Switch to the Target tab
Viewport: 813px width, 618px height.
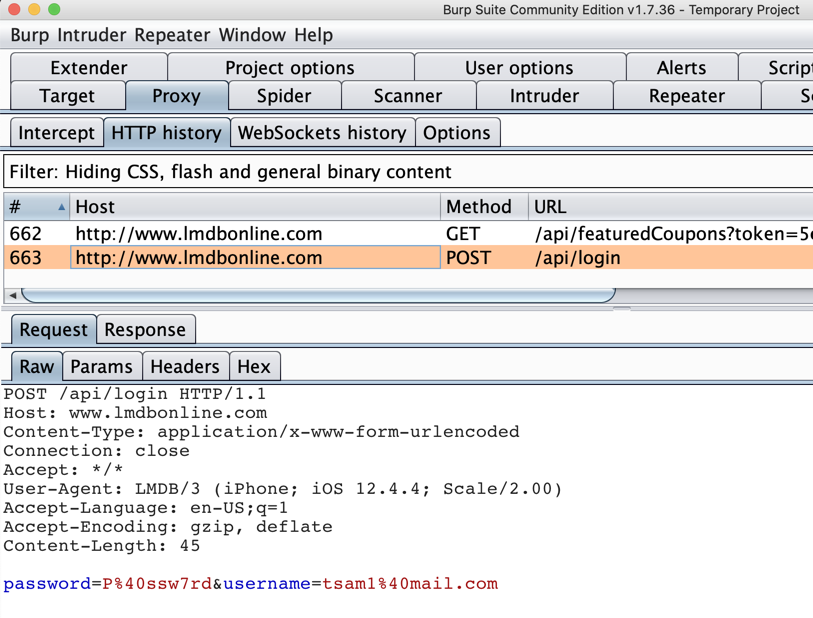click(67, 95)
